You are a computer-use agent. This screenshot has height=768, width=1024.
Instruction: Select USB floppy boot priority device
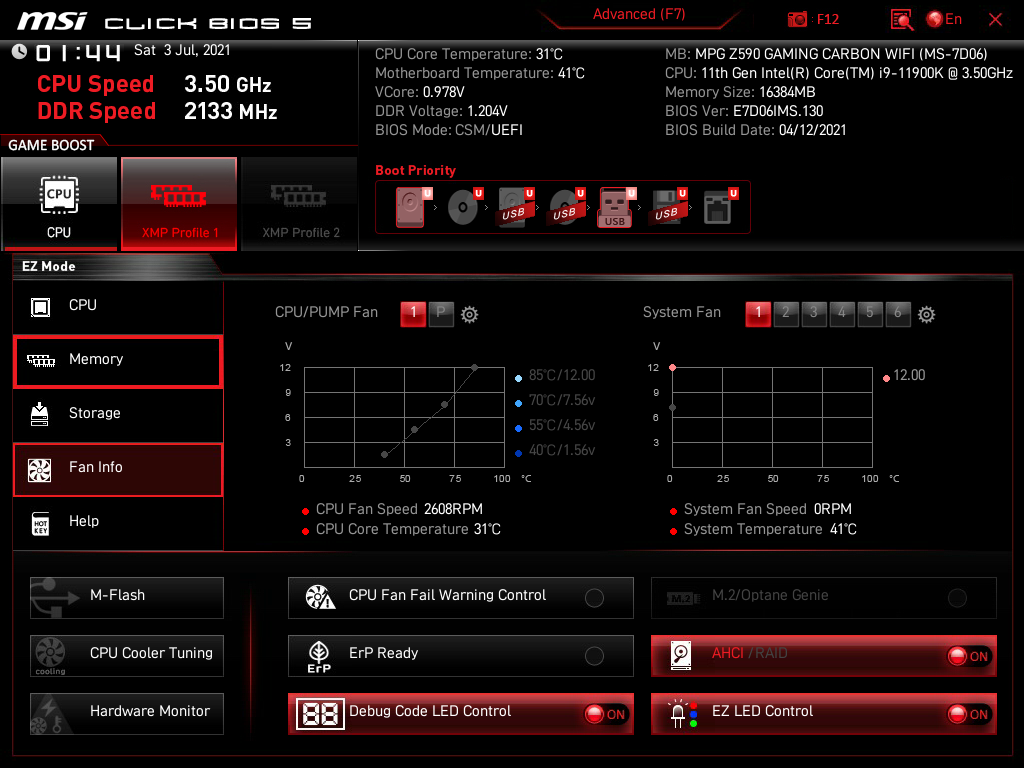pyautogui.click(x=667, y=207)
